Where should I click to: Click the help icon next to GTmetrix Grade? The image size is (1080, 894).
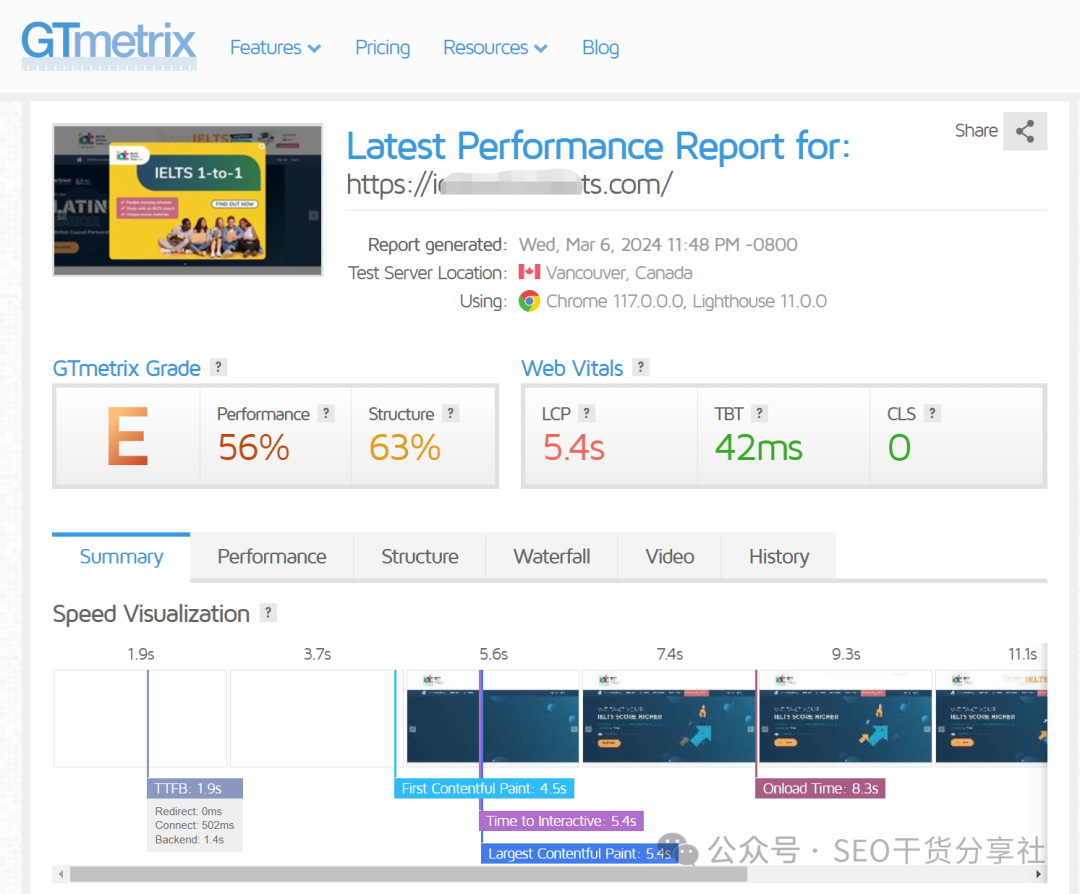pyautogui.click(x=218, y=367)
